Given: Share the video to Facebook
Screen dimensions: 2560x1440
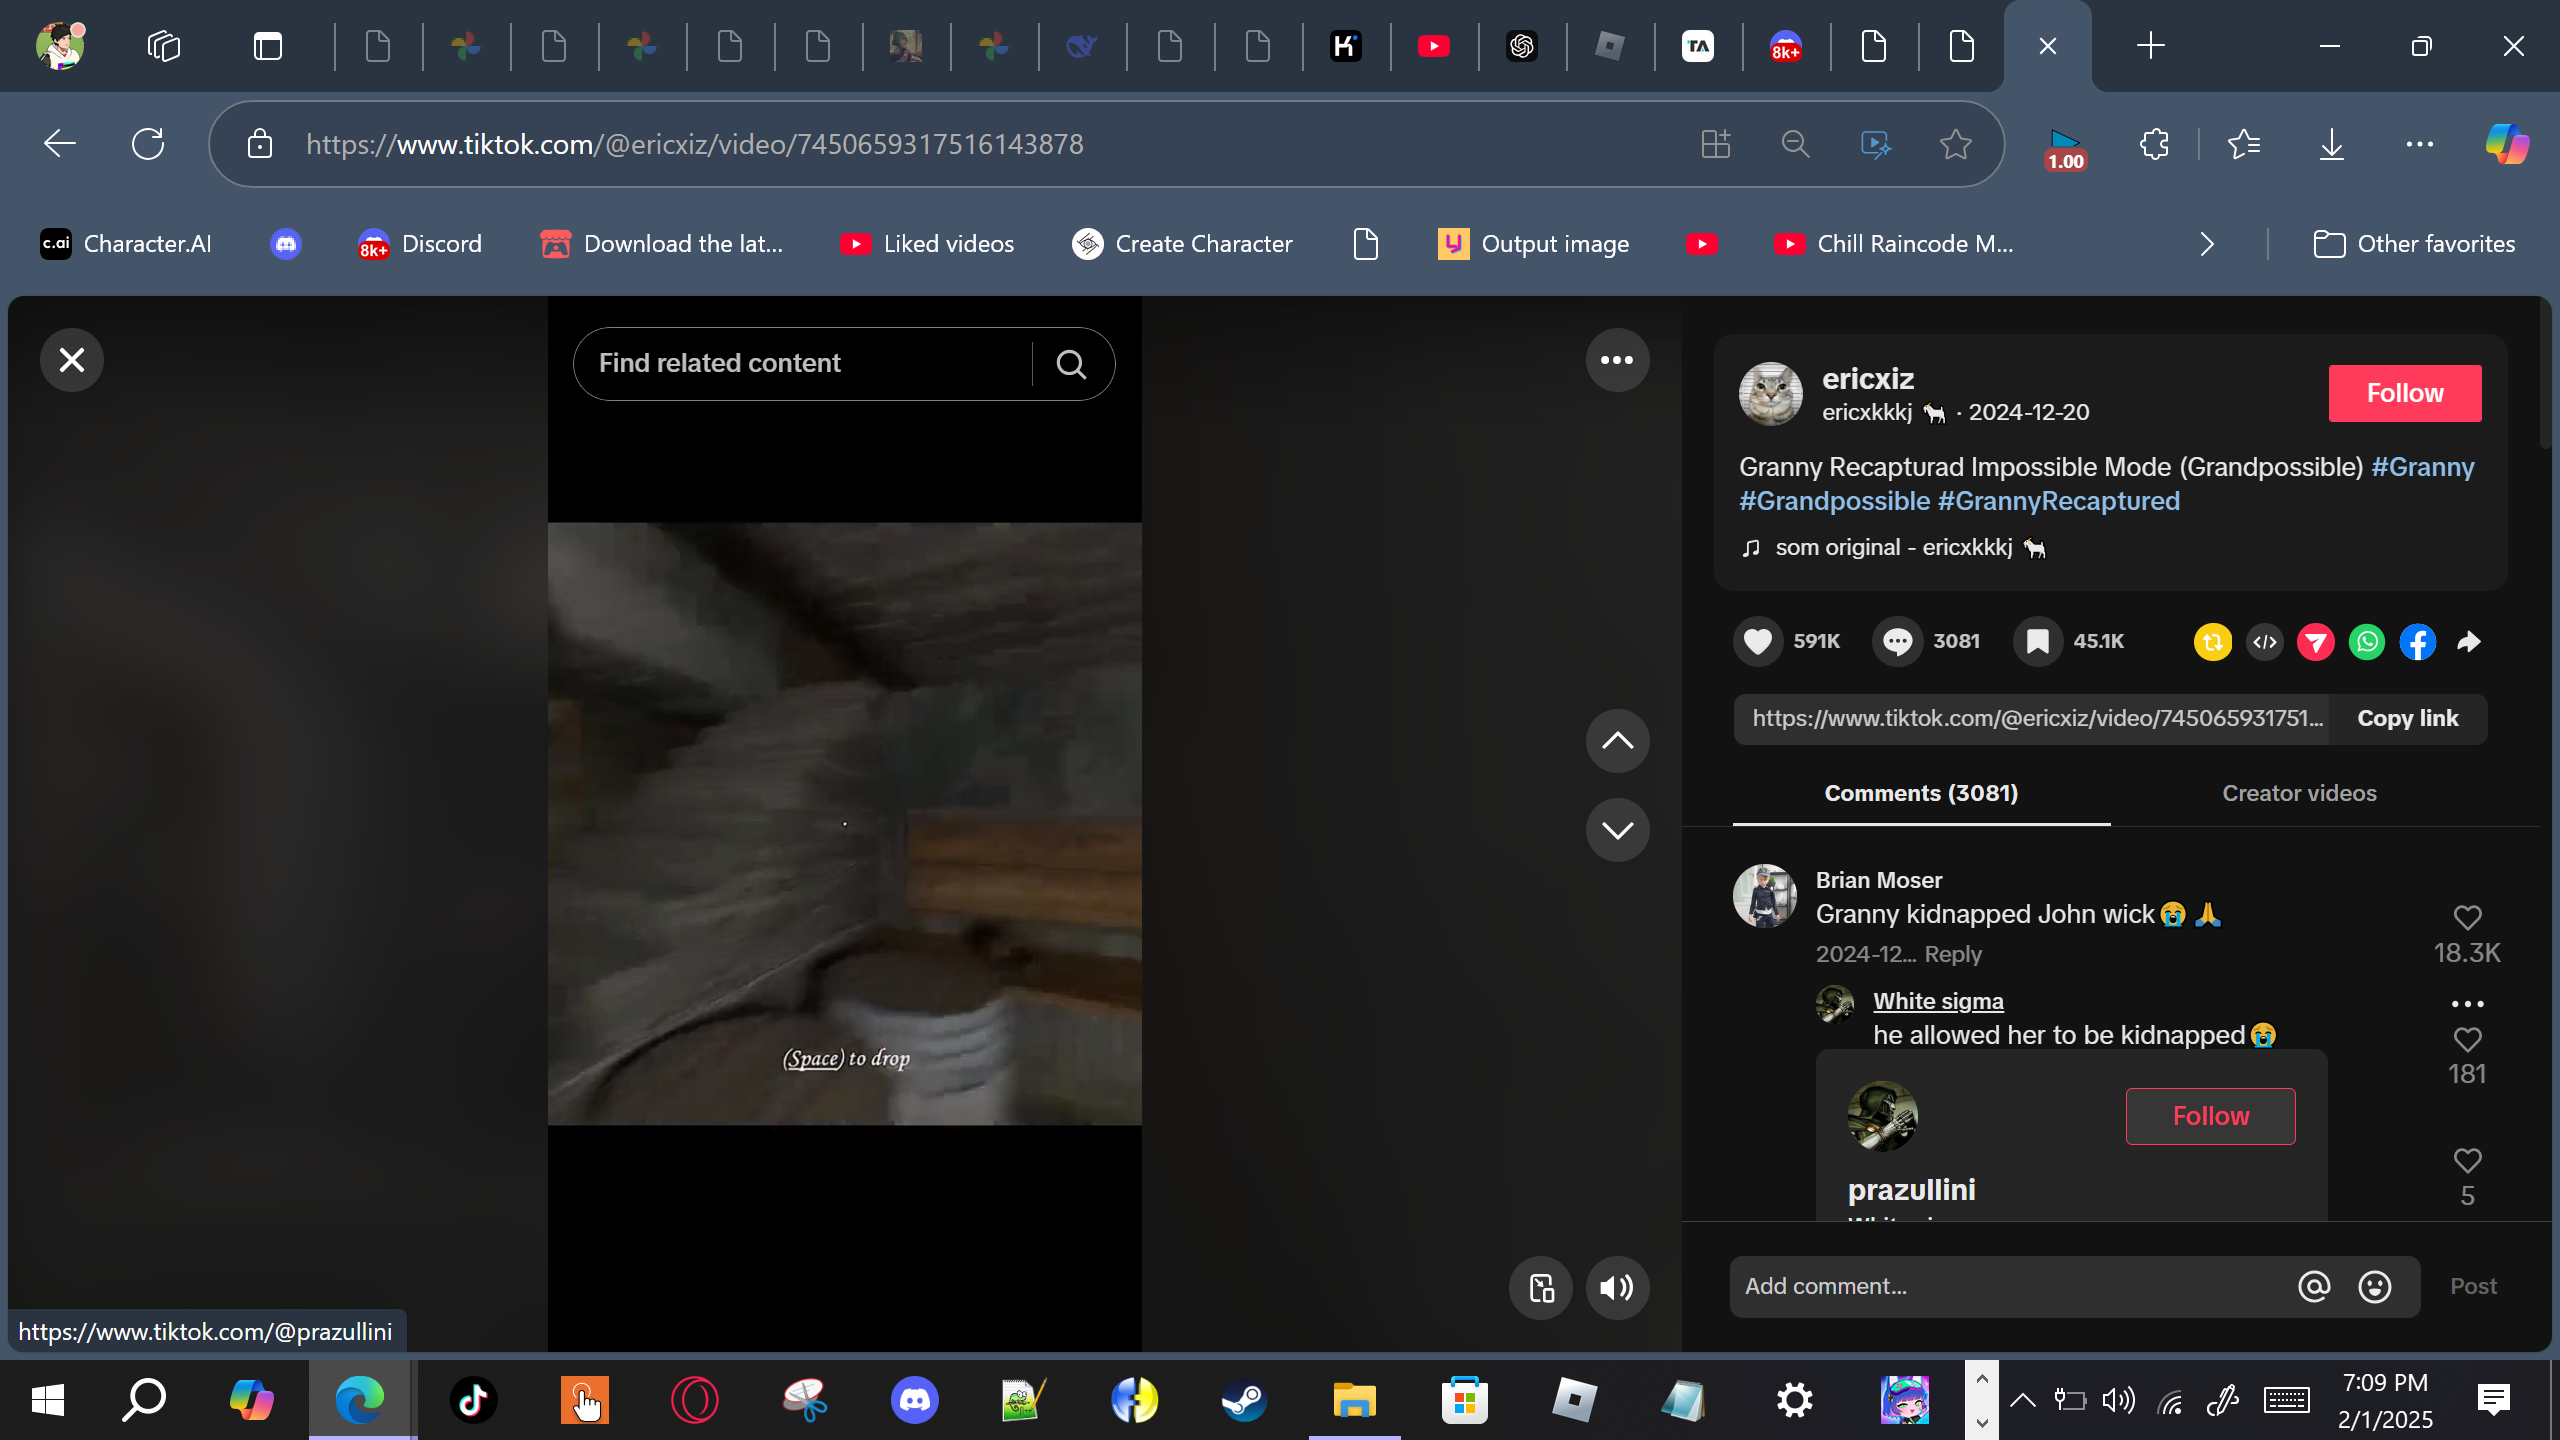Looking at the screenshot, I should 2417,641.
